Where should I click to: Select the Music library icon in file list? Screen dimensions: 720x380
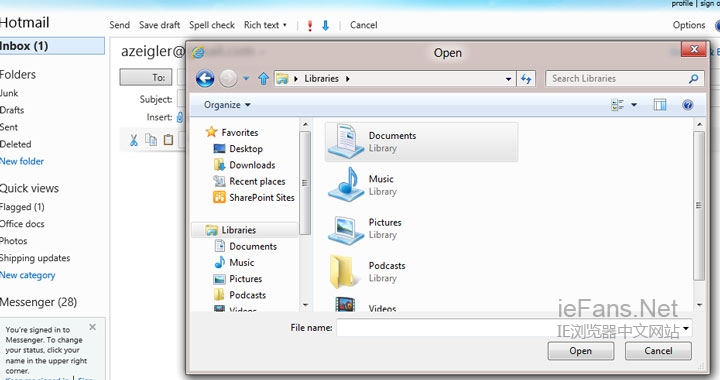[346, 184]
